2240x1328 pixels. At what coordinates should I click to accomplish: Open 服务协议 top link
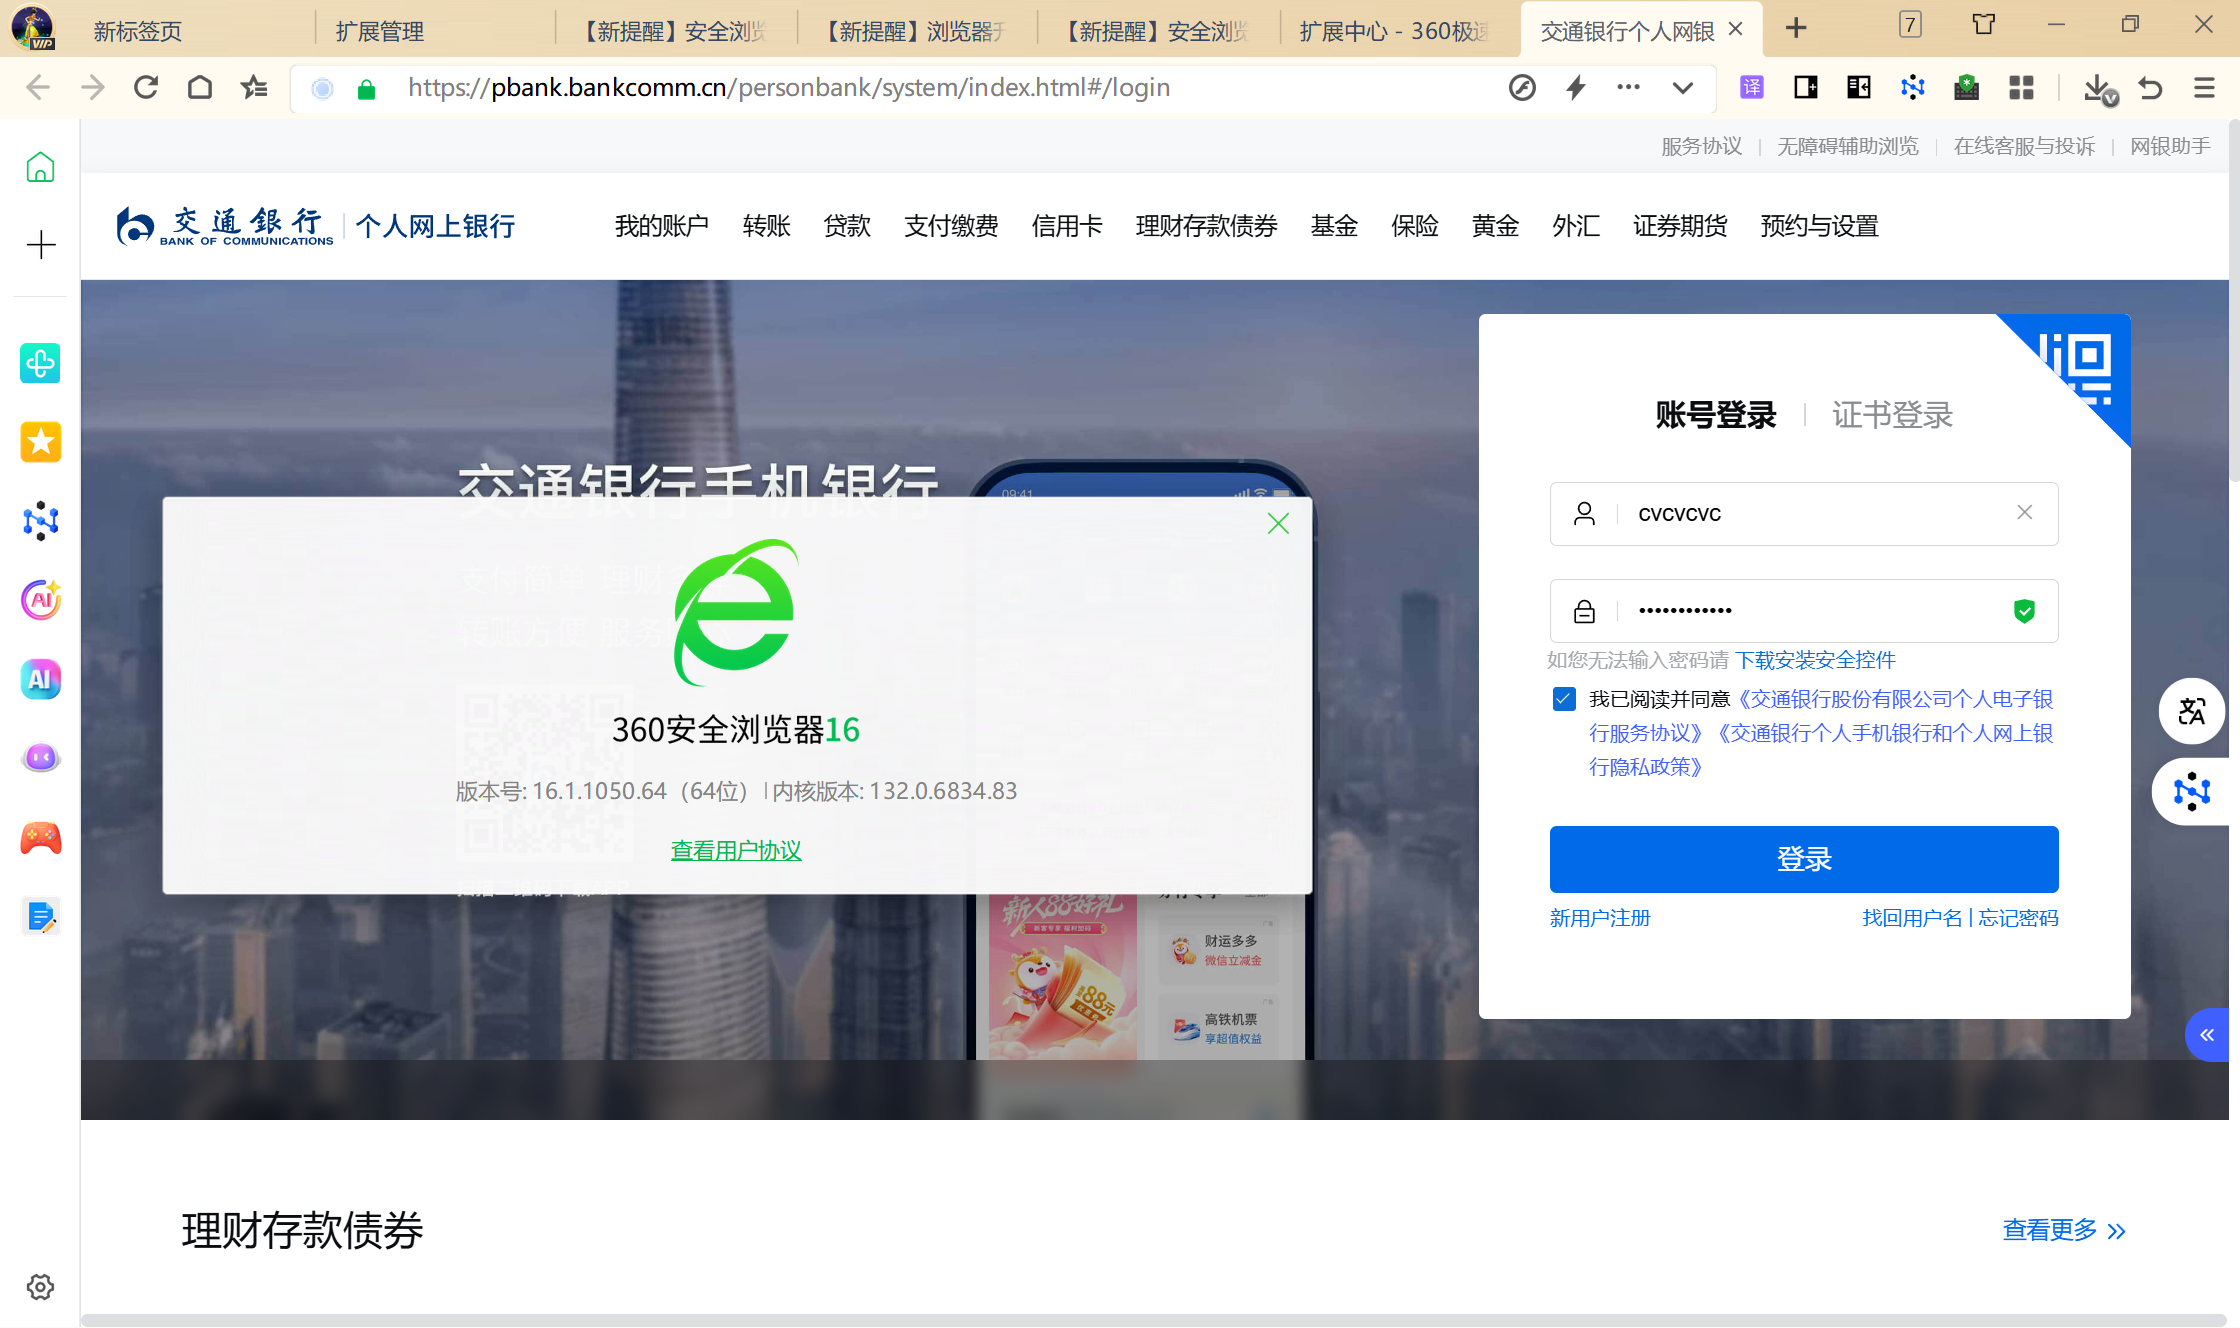(x=1702, y=146)
